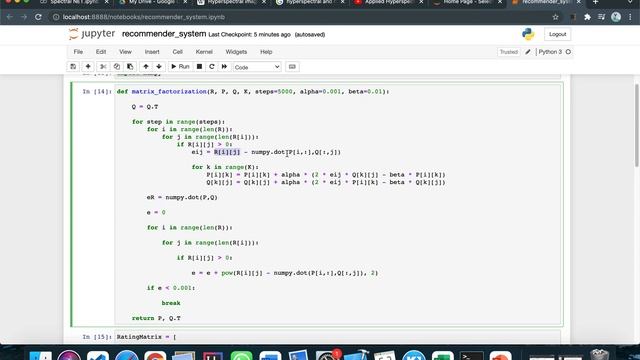This screenshot has width=640, height=360.
Task: Cut selected cells using the scissors icon
Action: (103, 67)
